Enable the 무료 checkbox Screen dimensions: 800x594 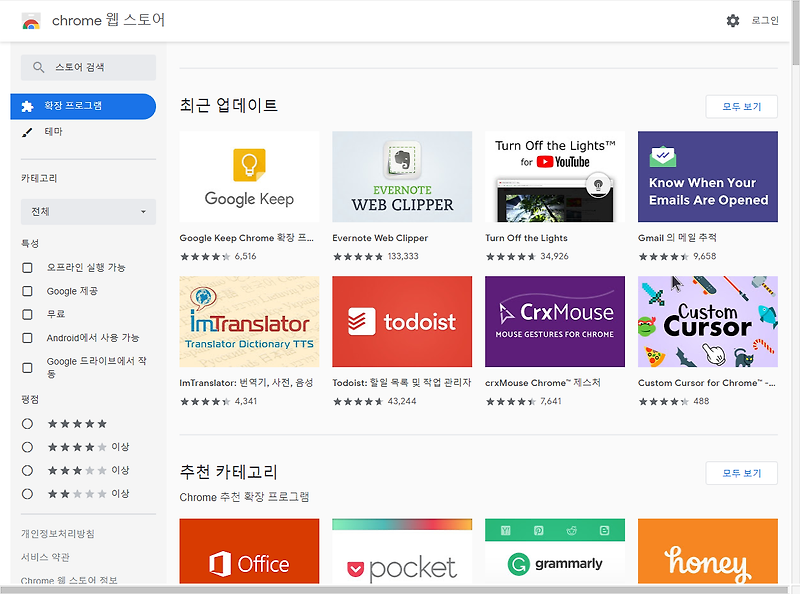[x=28, y=314]
